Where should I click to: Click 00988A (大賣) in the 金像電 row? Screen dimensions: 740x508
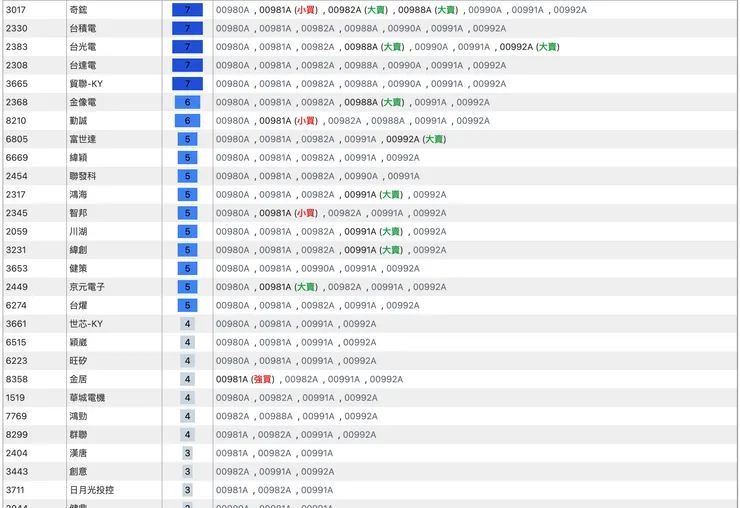pyautogui.click(x=374, y=102)
